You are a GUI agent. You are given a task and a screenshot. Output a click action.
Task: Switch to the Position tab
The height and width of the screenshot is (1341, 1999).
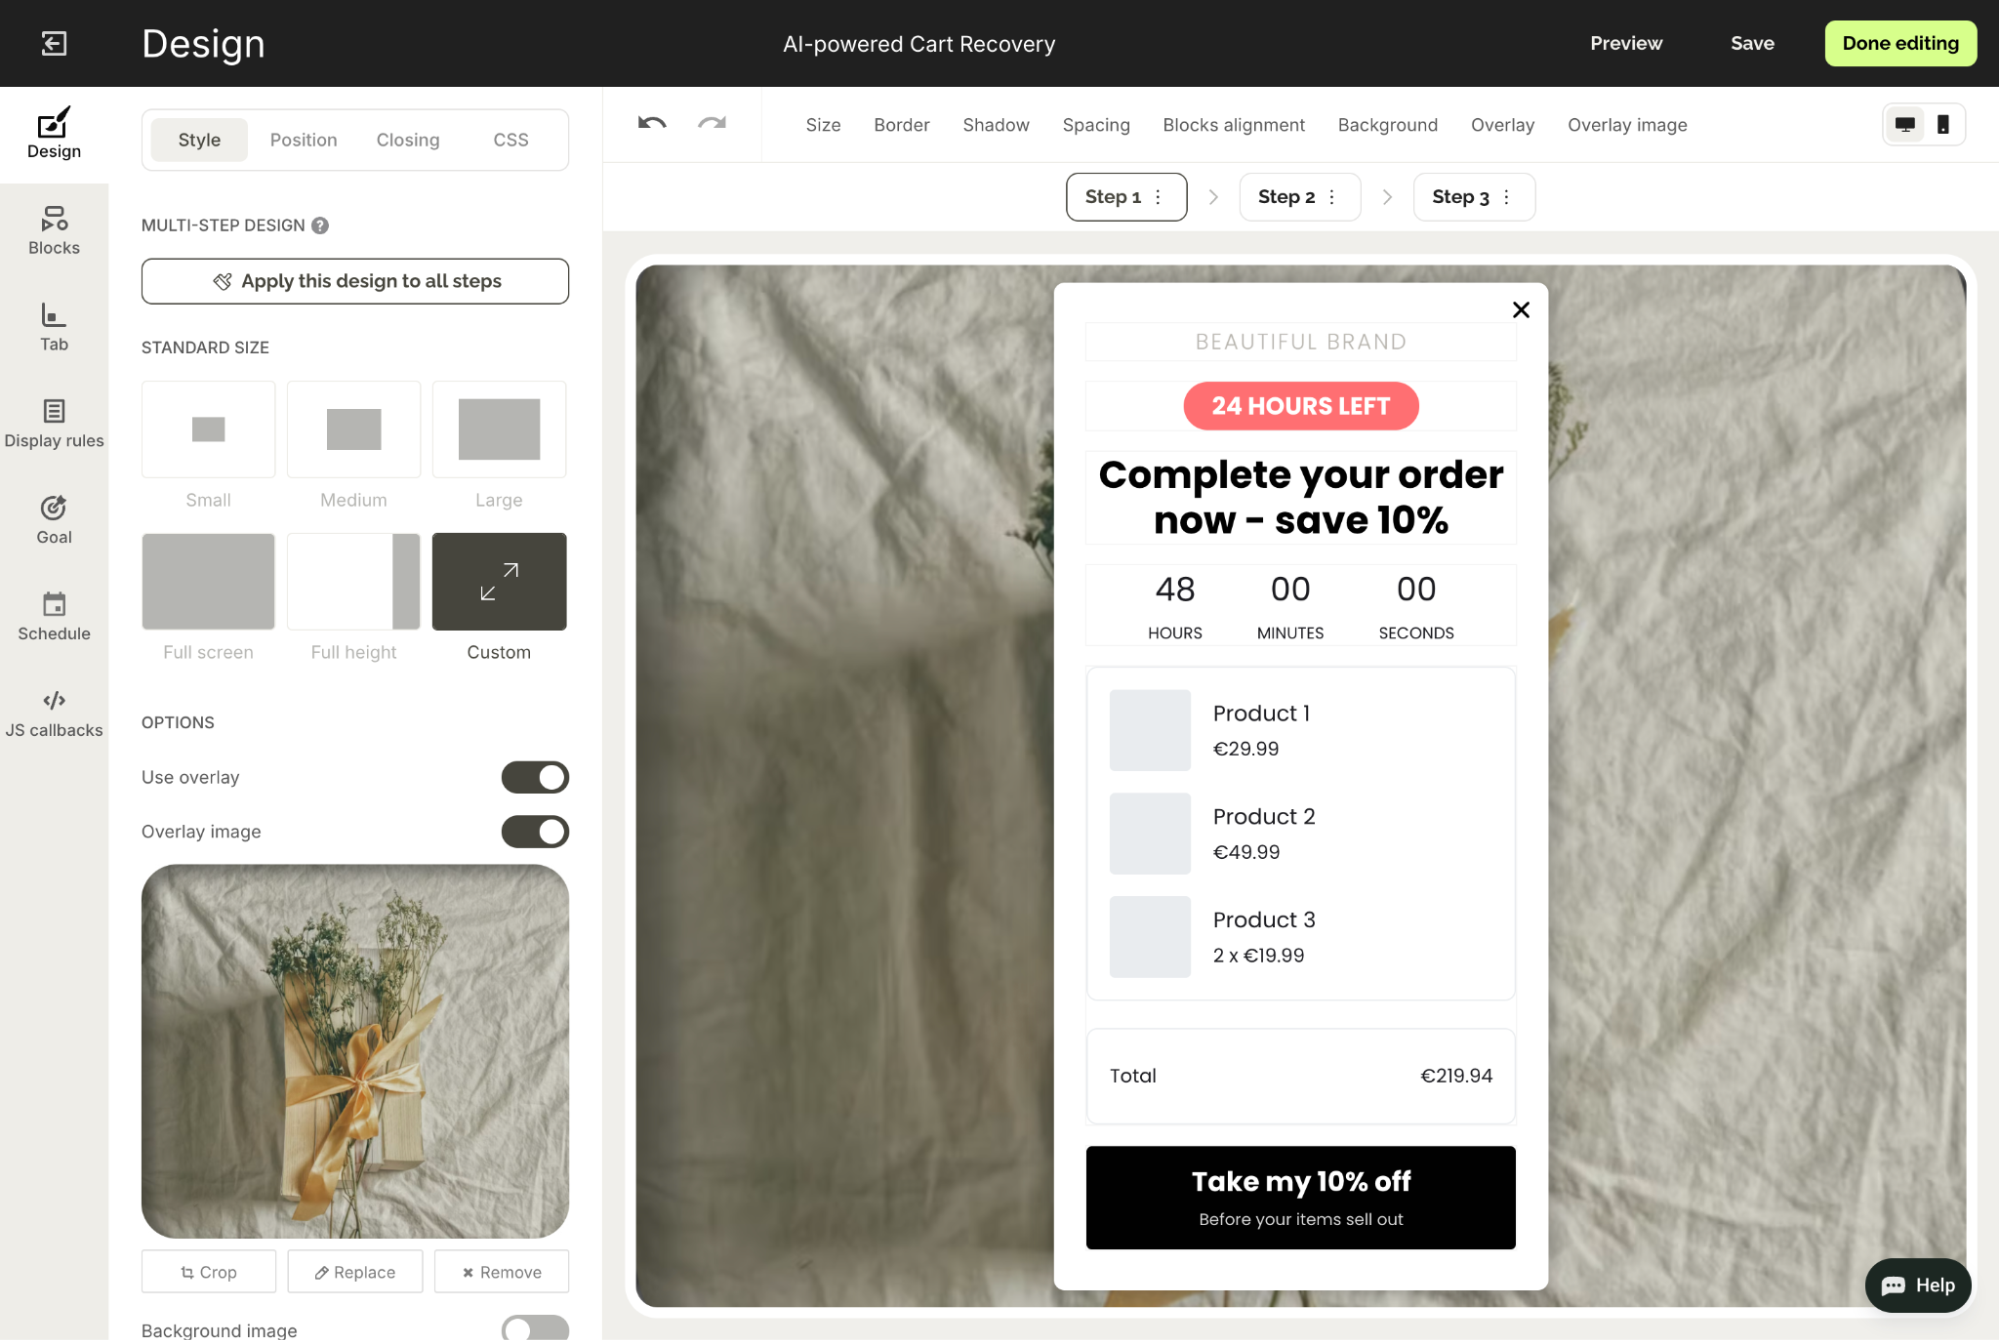click(x=303, y=140)
